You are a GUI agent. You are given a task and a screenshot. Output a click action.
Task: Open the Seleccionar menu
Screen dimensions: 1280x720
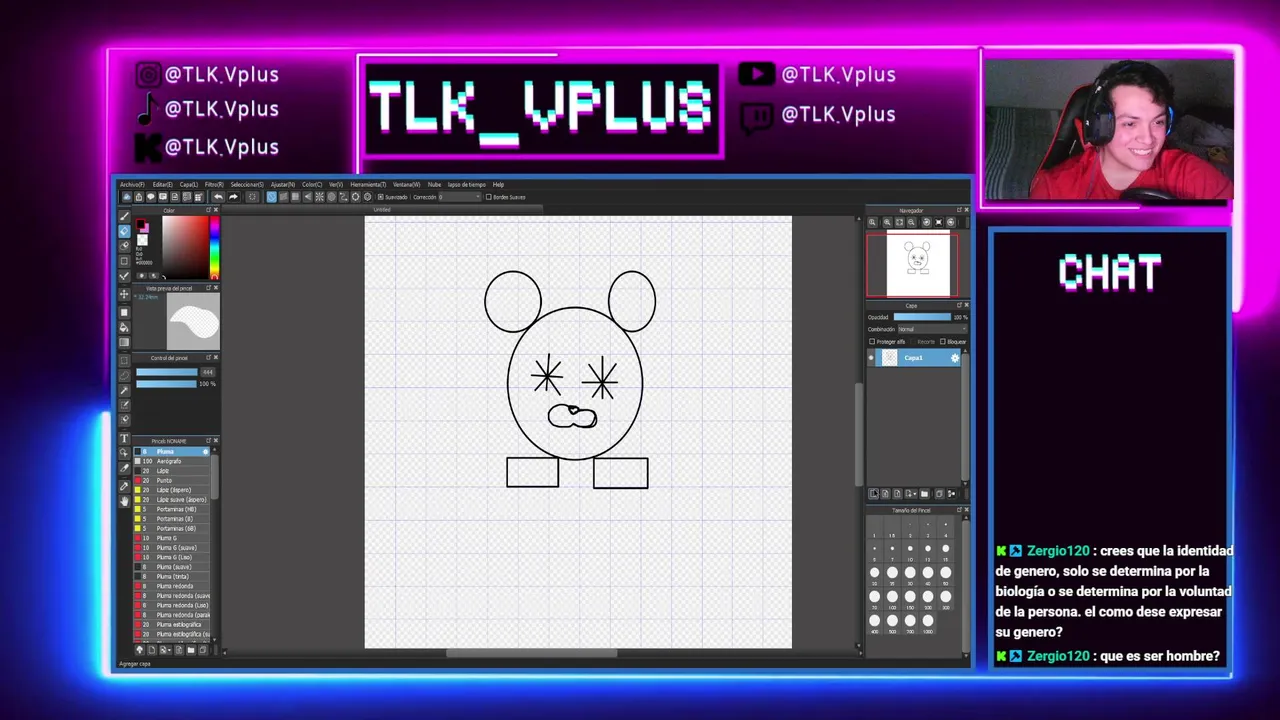click(x=247, y=184)
